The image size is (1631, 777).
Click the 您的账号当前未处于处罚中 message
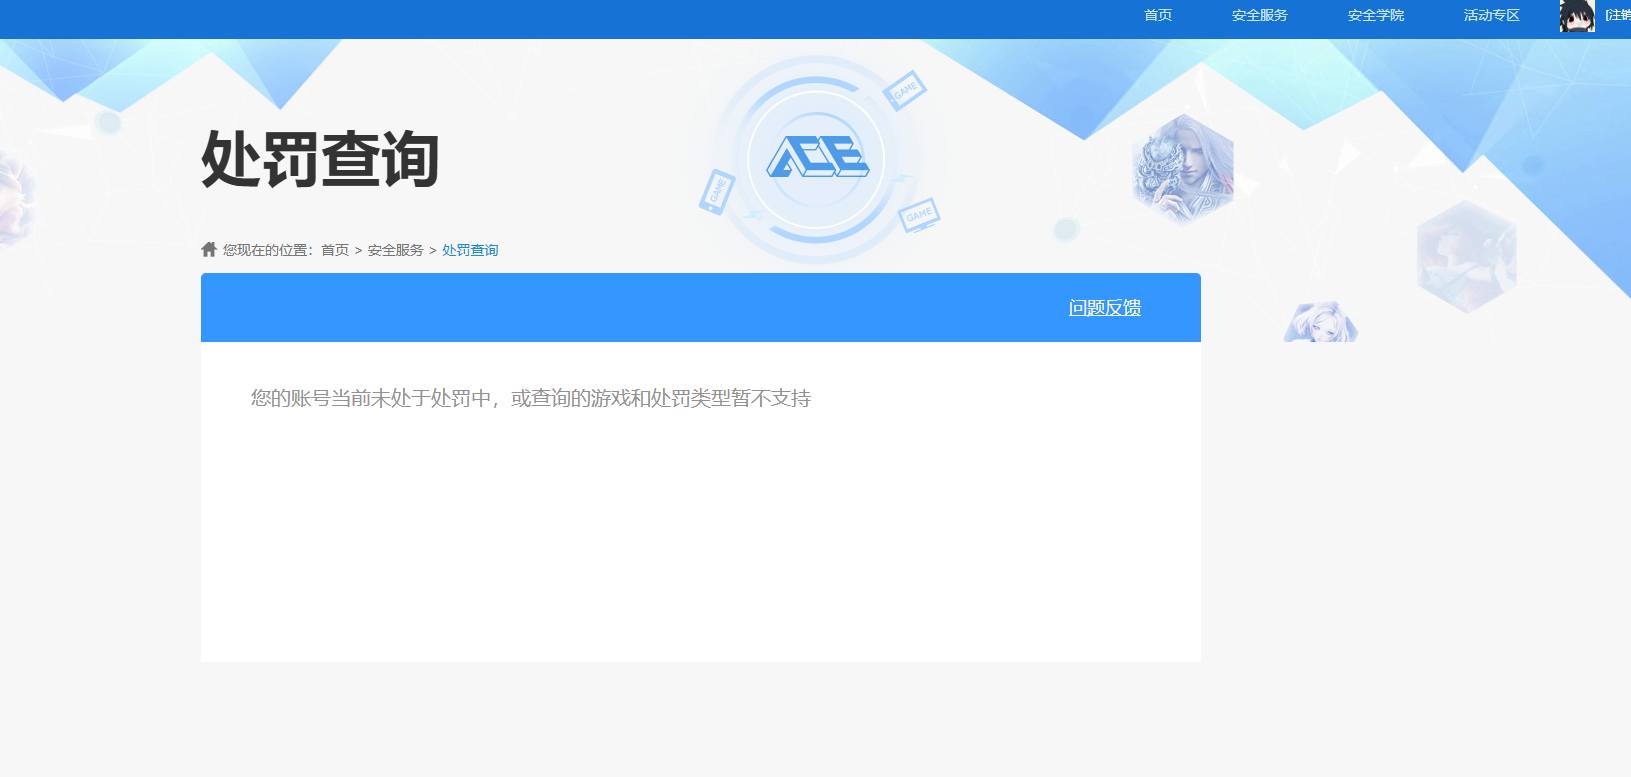pyautogui.click(x=531, y=398)
